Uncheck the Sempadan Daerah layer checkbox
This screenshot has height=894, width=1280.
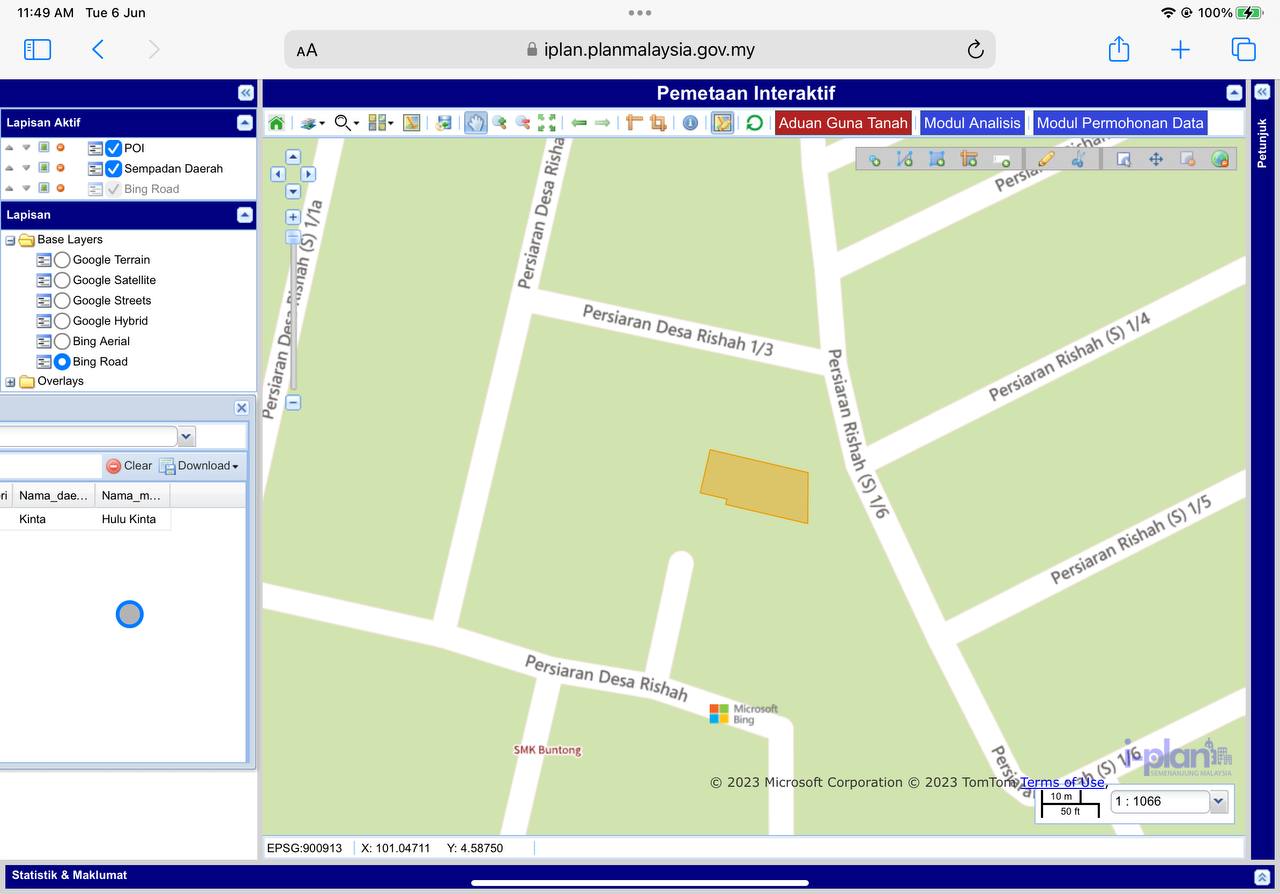tap(114, 169)
